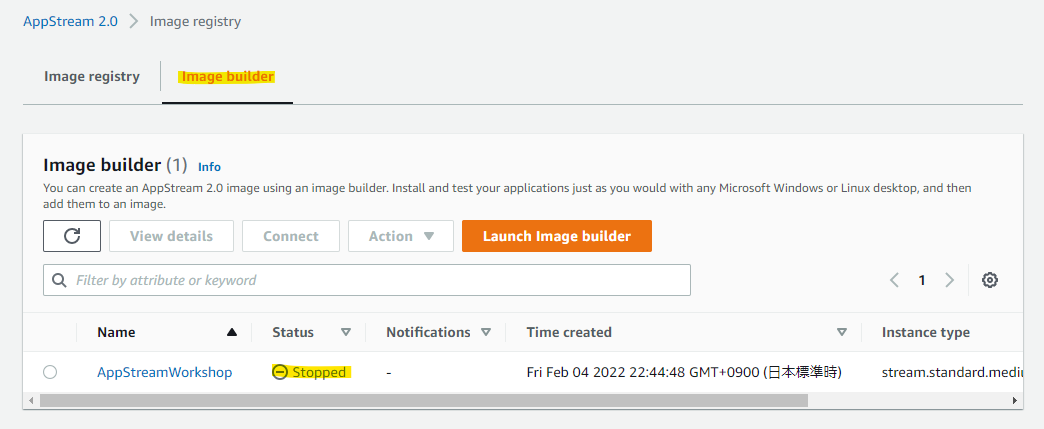Go to previous page arrow

tap(895, 280)
